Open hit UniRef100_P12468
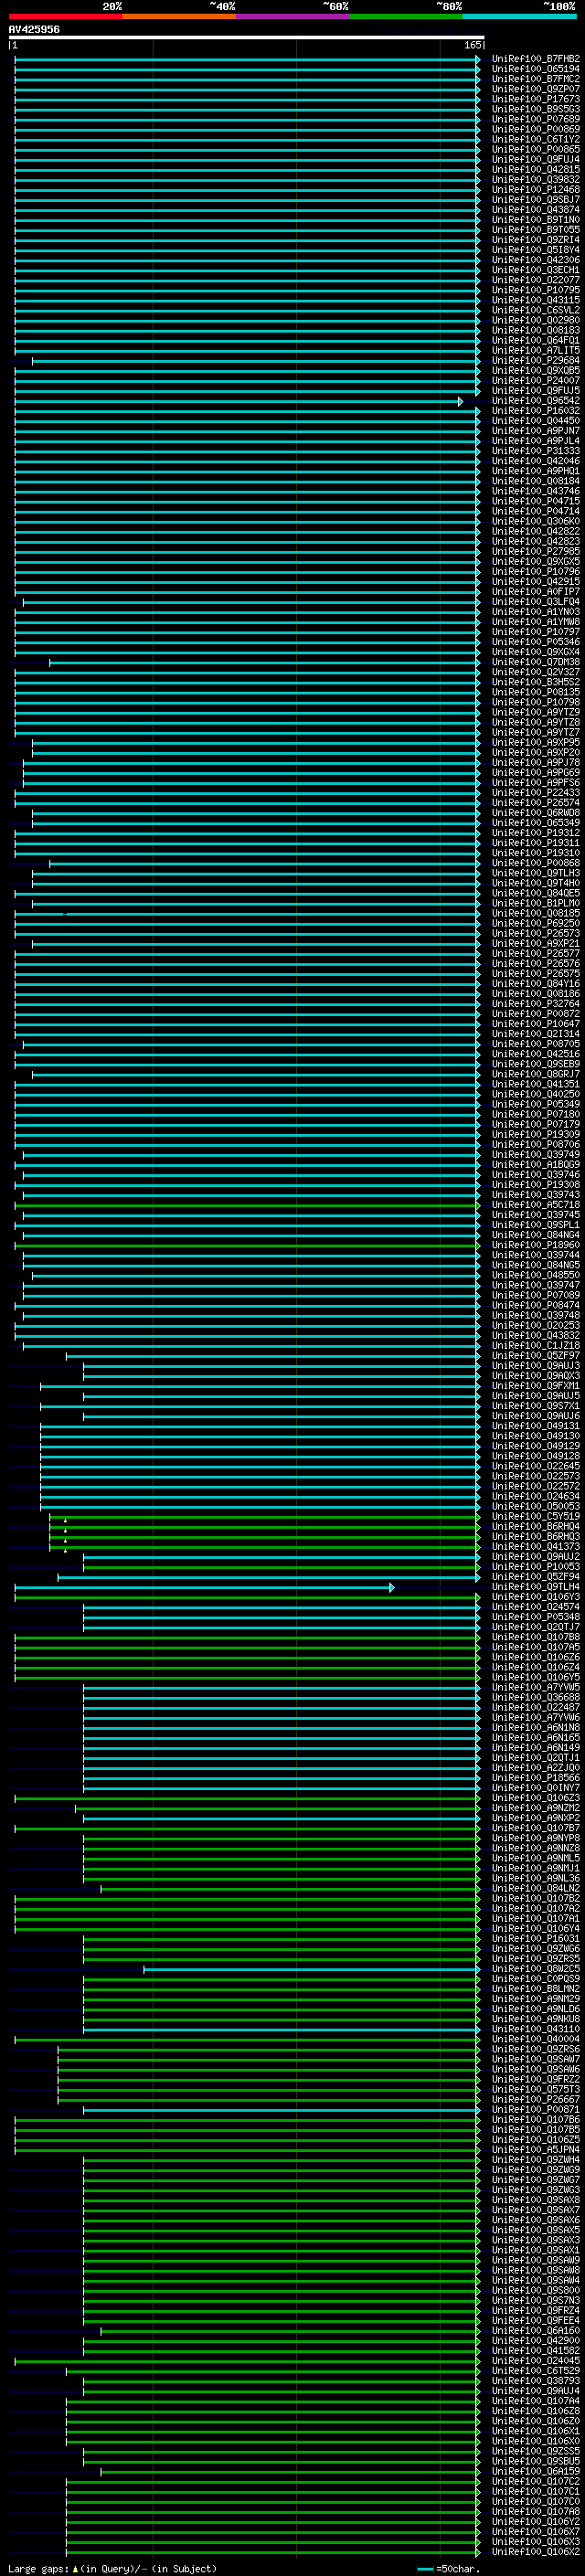585x2576 pixels. click(x=535, y=189)
